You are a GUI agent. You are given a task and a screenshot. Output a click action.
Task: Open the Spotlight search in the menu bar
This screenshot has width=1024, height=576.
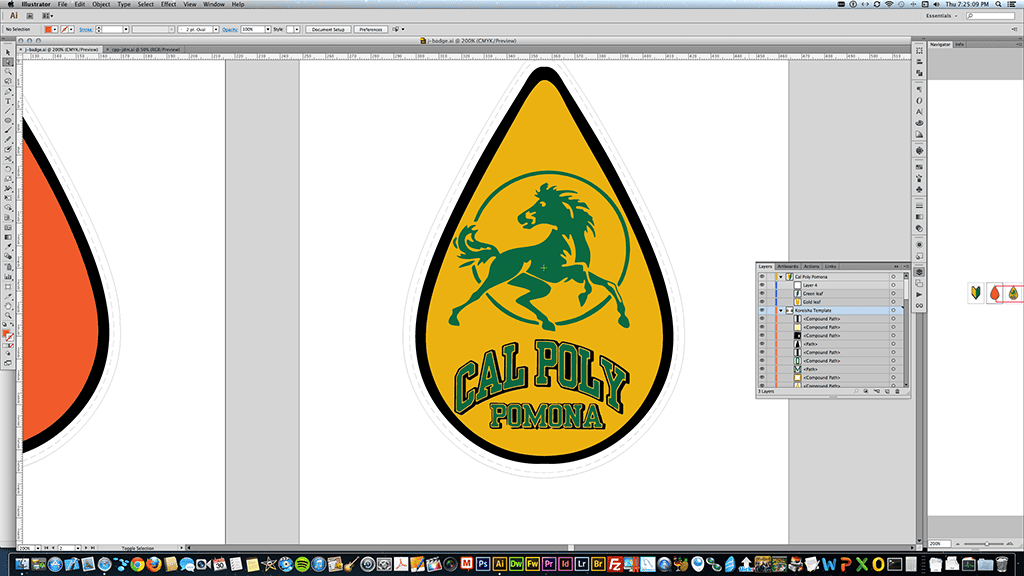pos(998,4)
